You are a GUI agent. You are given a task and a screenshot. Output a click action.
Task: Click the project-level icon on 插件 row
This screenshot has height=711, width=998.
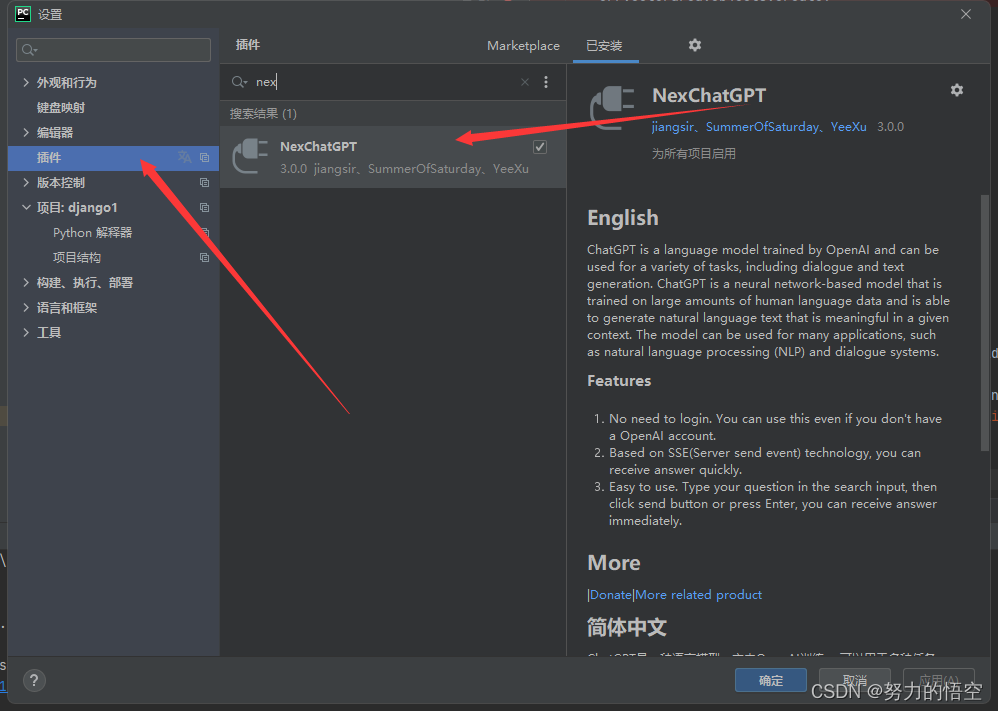click(x=204, y=157)
